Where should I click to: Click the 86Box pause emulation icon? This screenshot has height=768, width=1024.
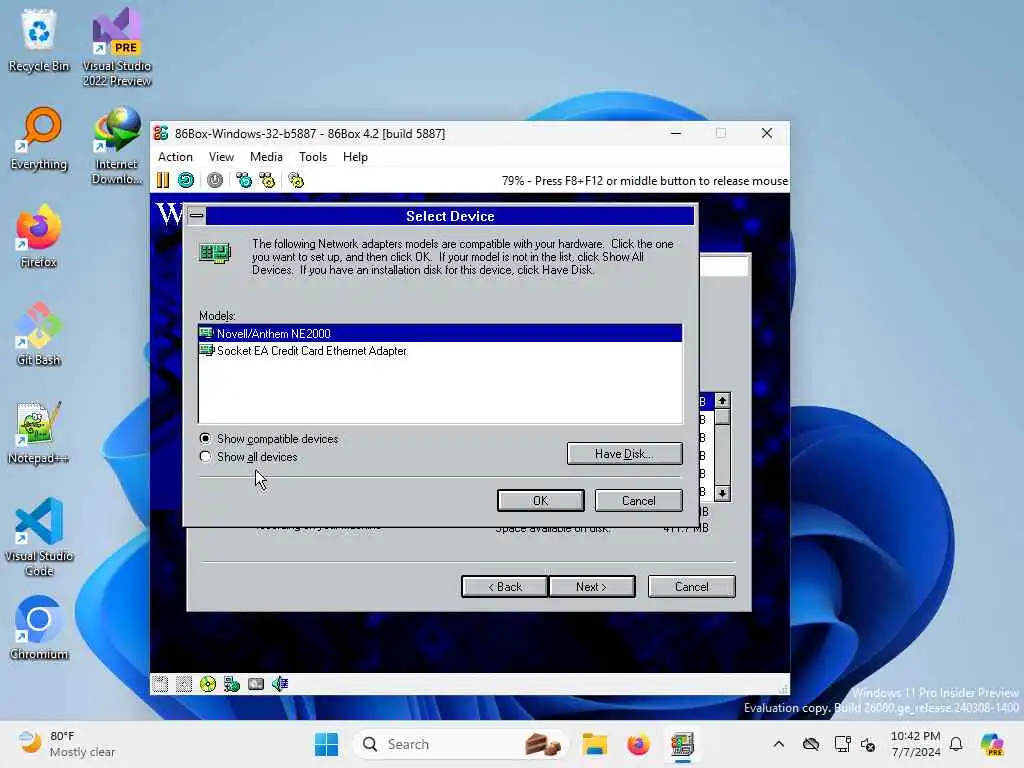tap(163, 180)
